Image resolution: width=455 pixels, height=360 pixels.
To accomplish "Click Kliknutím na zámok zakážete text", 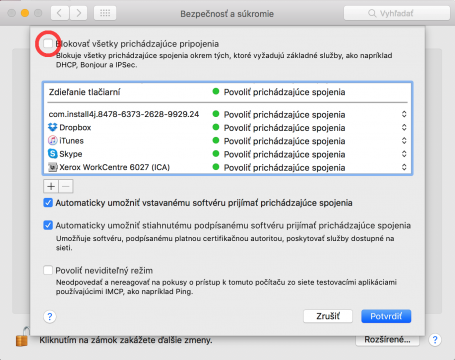I will [126, 340].
